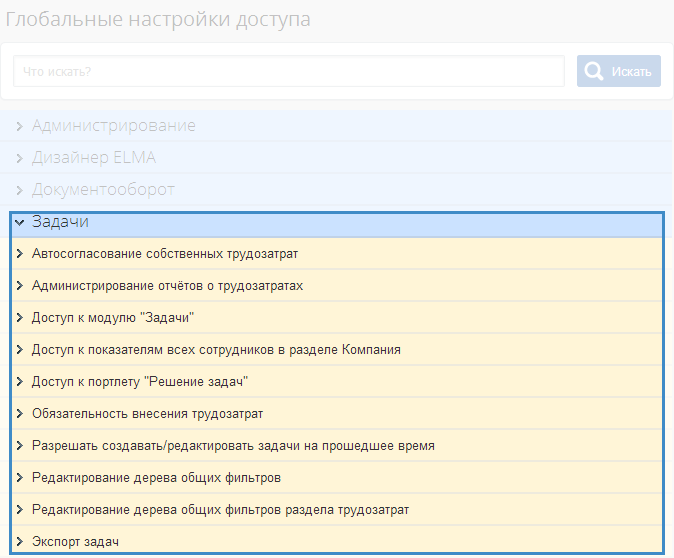Expand arrow beside Автосогласование собственных трудозатрат
674x558 pixels.
tap(19, 254)
